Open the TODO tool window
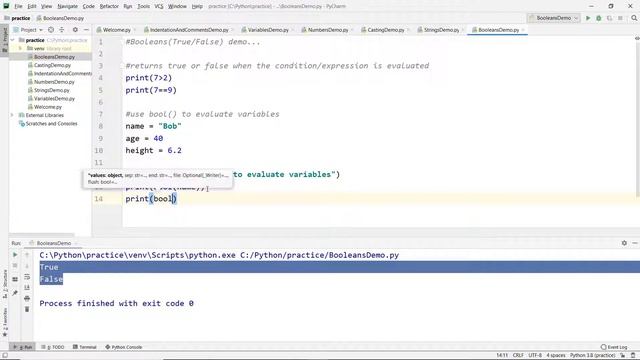 tap(53, 347)
